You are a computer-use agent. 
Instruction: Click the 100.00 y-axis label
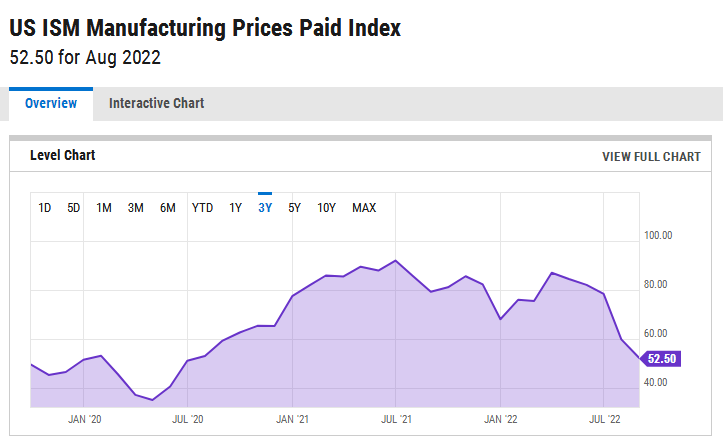tap(657, 236)
